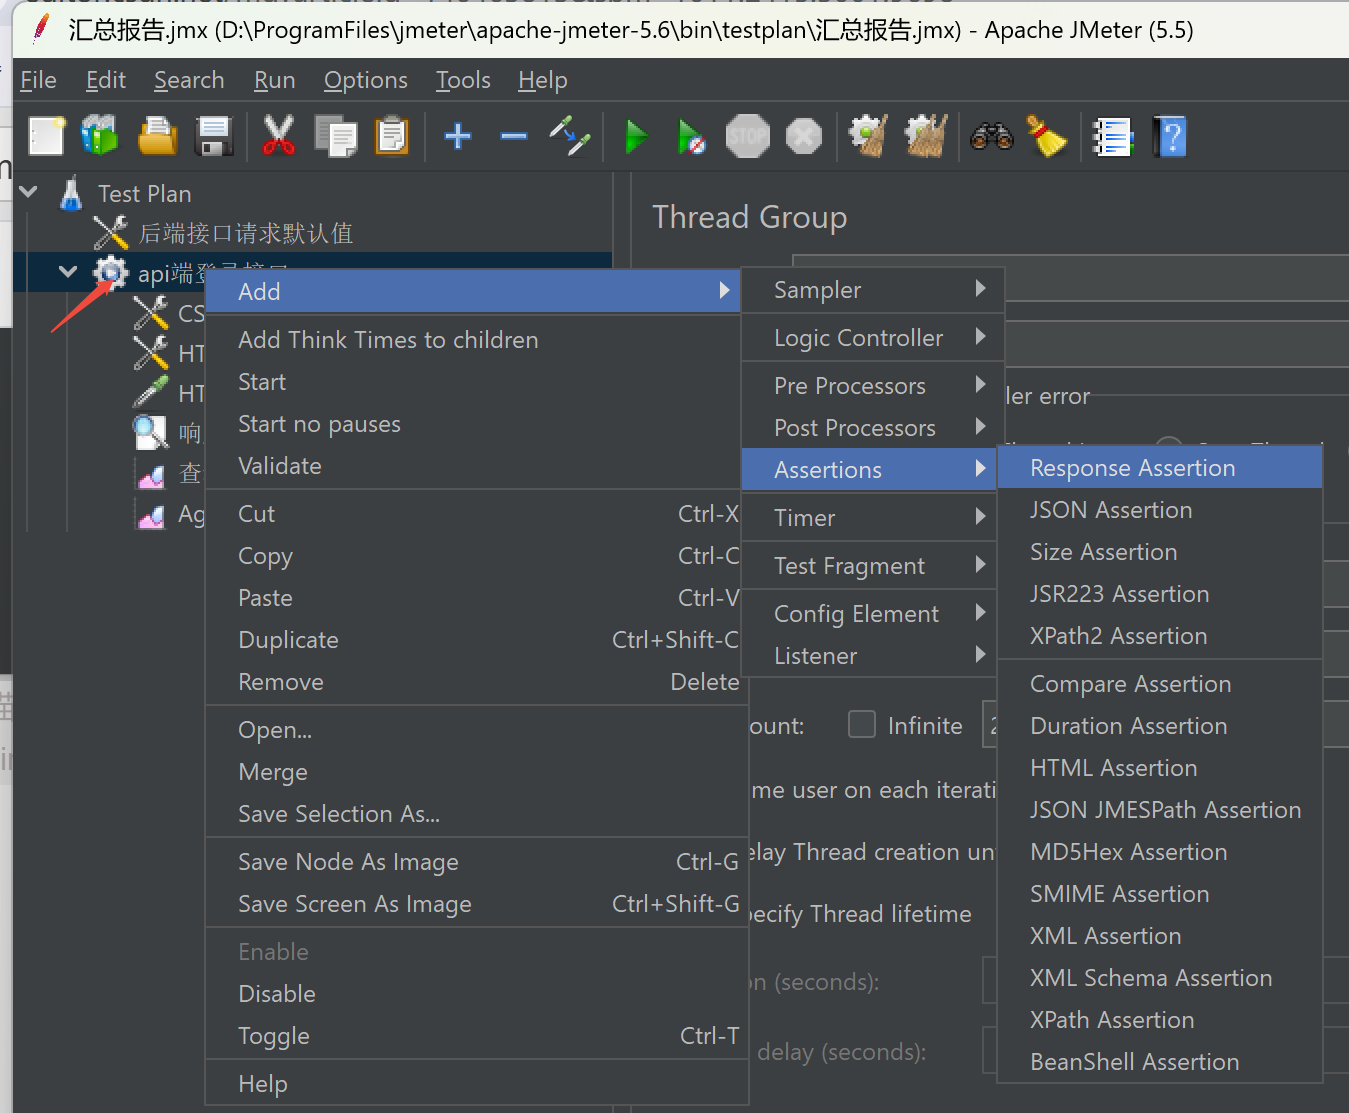This screenshot has width=1349, height=1113.
Task: Click the question mark Help toolbar icon
Action: 1170,136
